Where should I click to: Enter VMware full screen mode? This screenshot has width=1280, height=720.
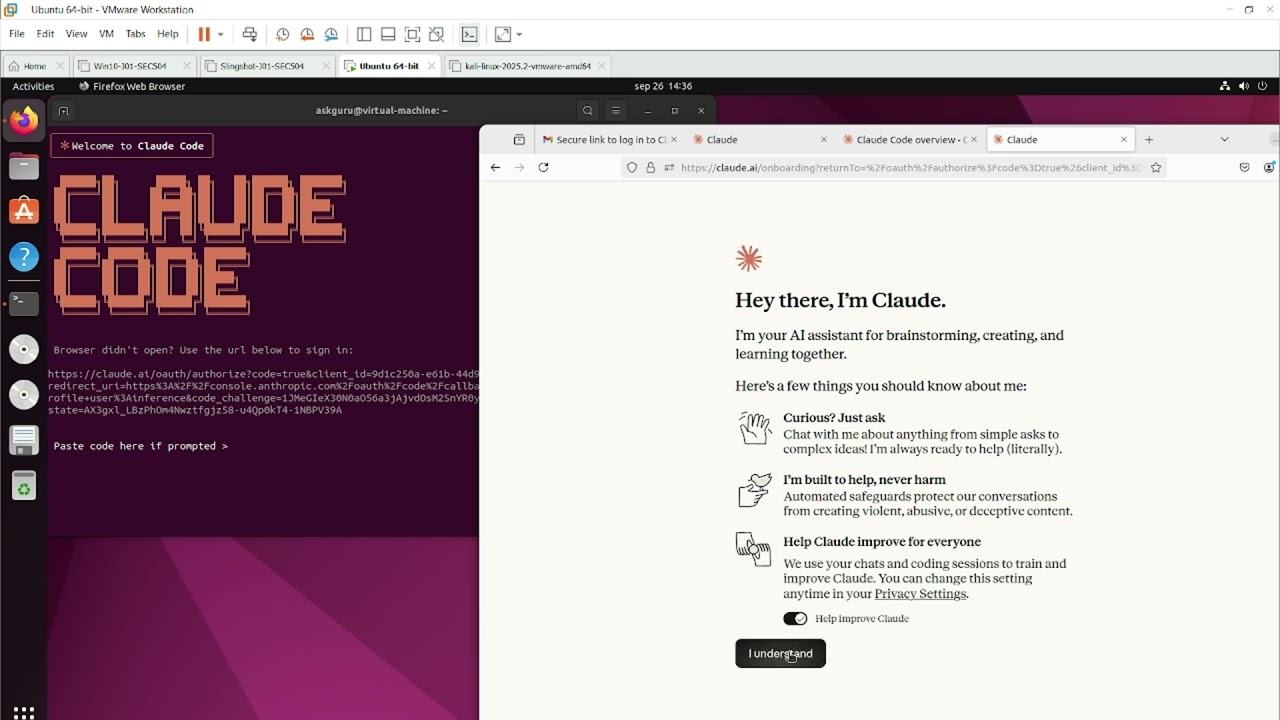pos(412,34)
